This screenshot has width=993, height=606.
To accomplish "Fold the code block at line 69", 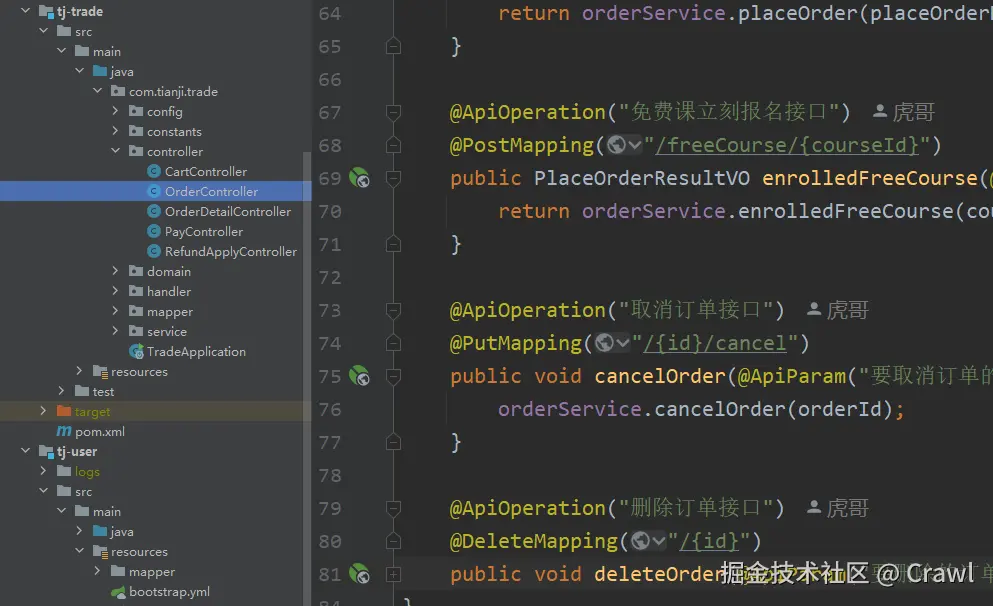I will pos(393,178).
